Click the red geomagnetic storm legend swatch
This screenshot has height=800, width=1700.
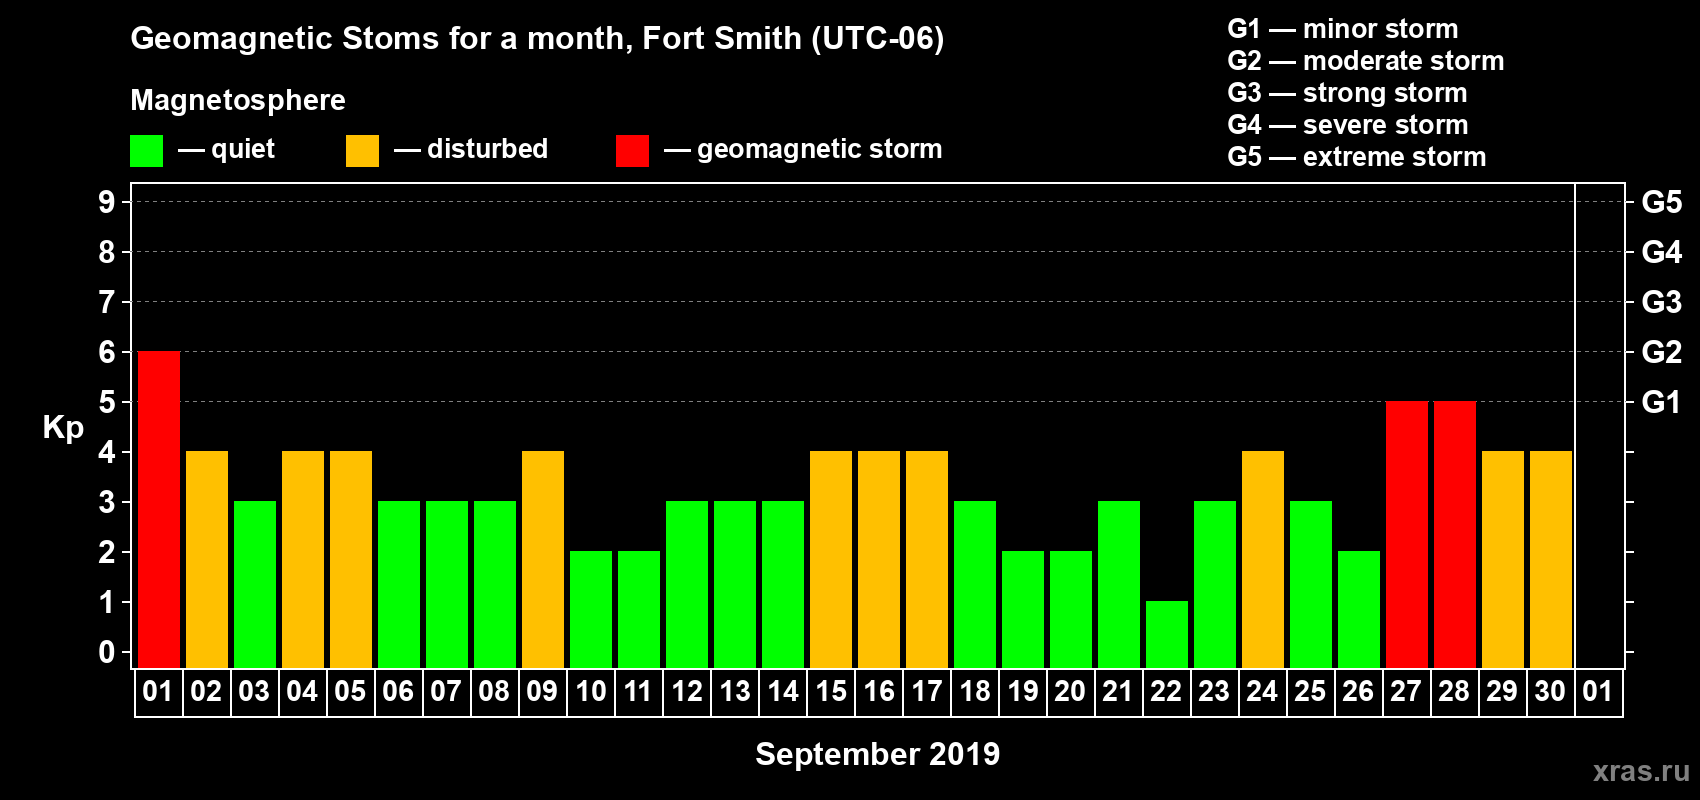(633, 151)
